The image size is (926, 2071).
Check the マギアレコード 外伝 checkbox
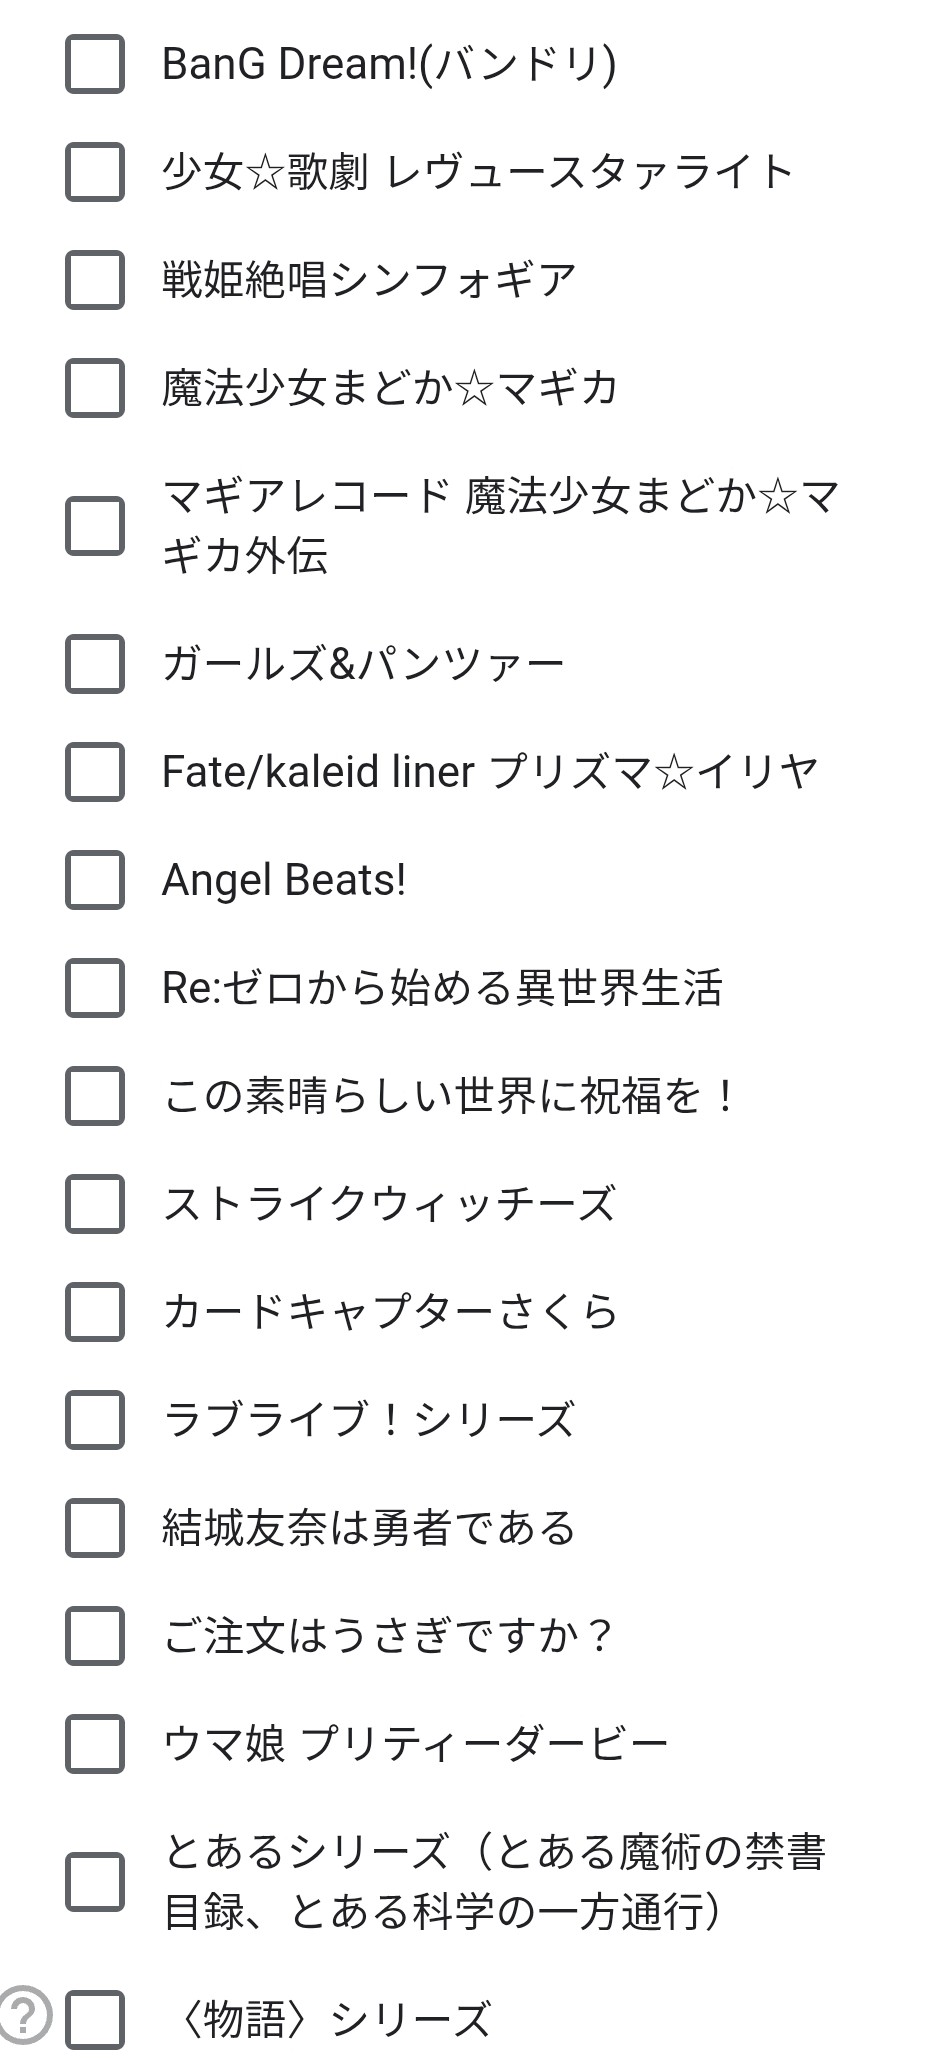(95, 526)
